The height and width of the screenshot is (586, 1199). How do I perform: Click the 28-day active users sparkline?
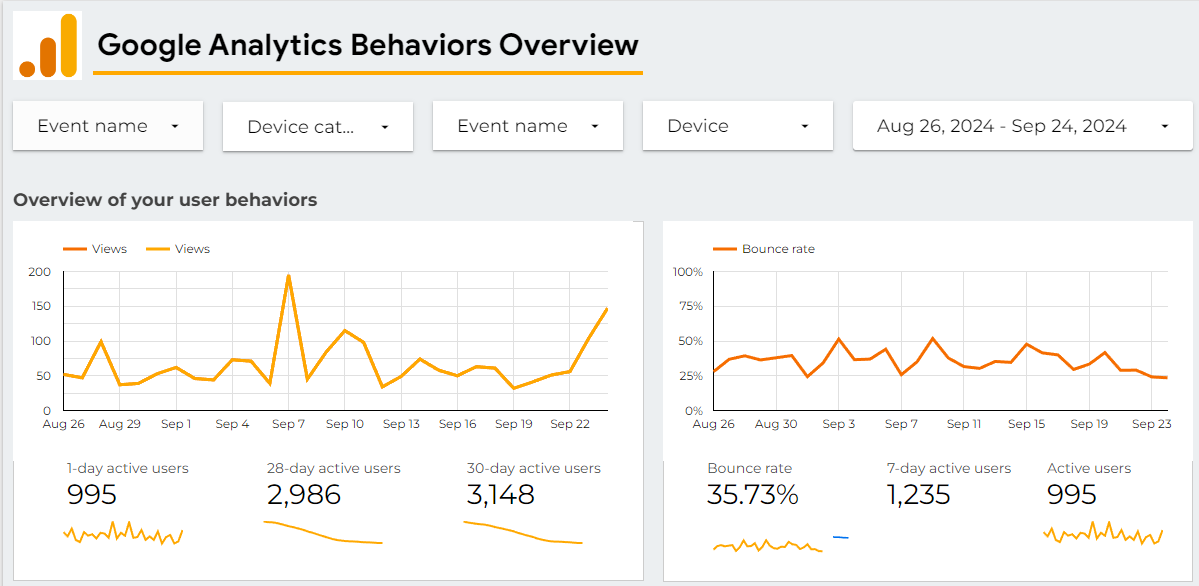323,532
